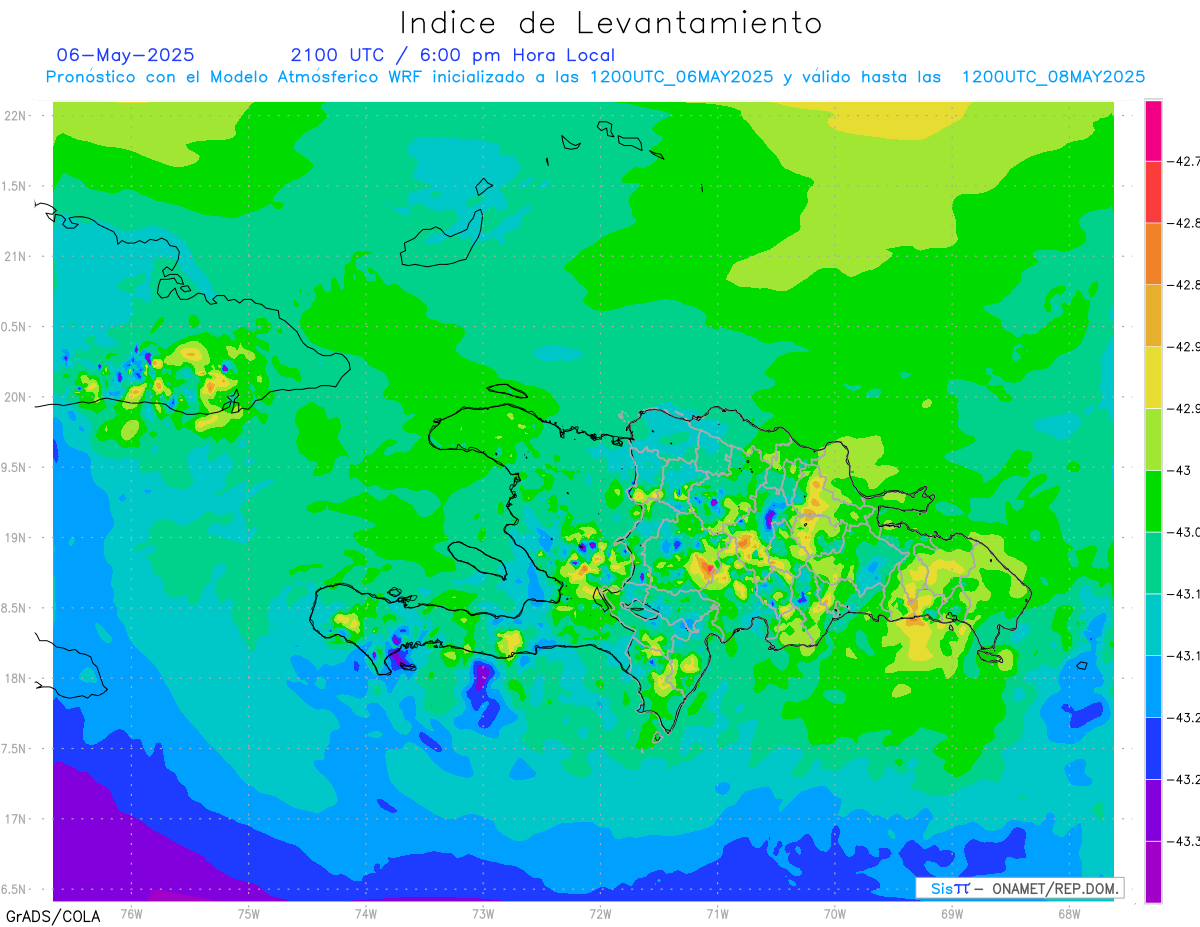This screenshot has width=1200, height=927.
Task: Click the 'Indice de Levantamiento' title
Action: click(611, 22)
